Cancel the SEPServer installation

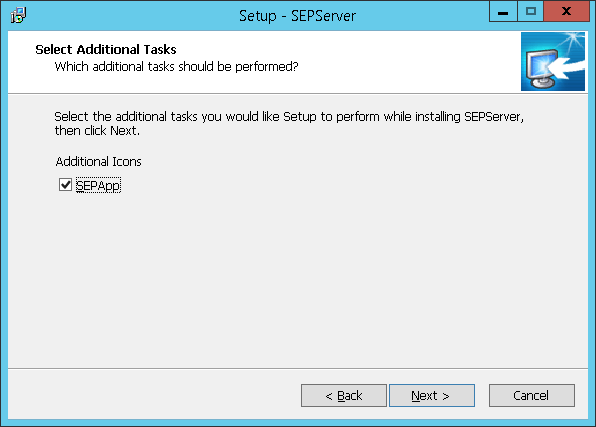click(531, 395)
